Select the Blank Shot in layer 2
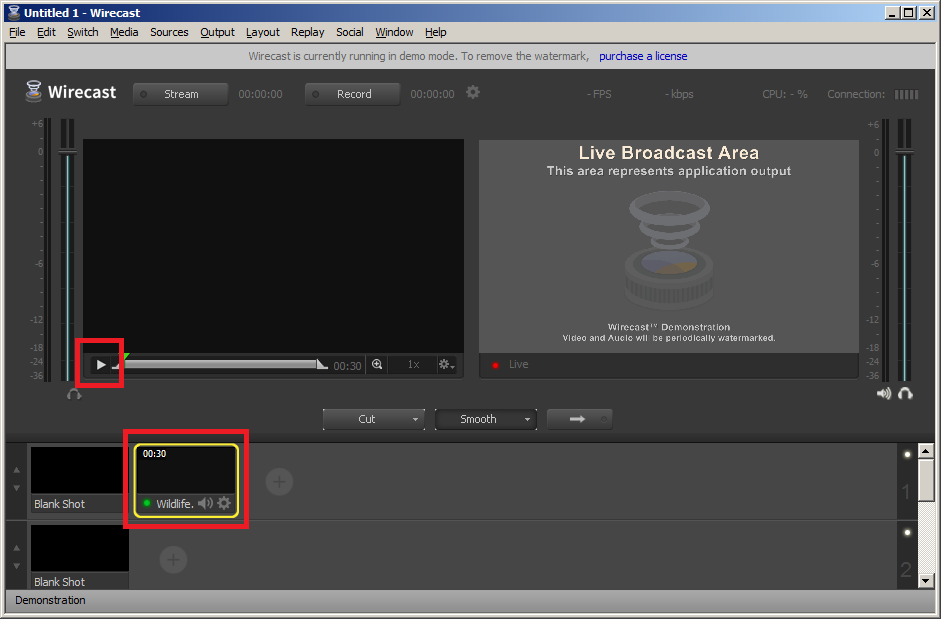Screen dimensions: 941x619 [79, 557]
